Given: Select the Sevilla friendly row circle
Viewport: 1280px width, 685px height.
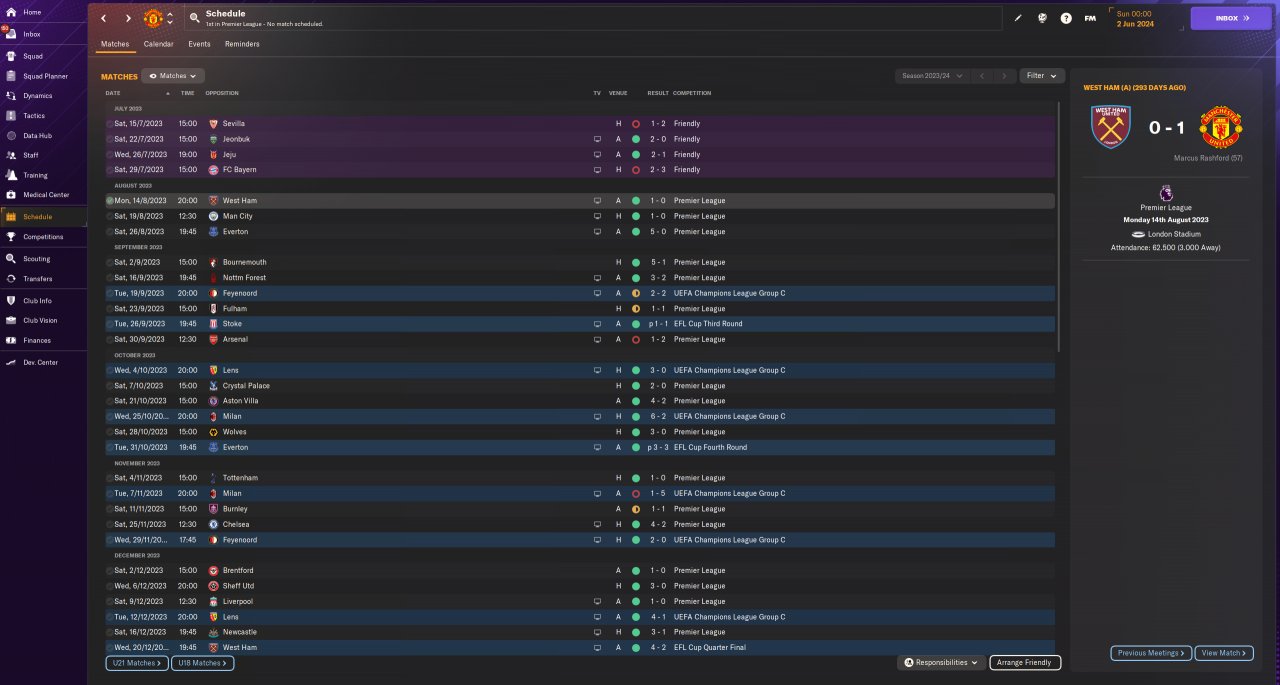Looking at the screenshot, I should 110,124.
